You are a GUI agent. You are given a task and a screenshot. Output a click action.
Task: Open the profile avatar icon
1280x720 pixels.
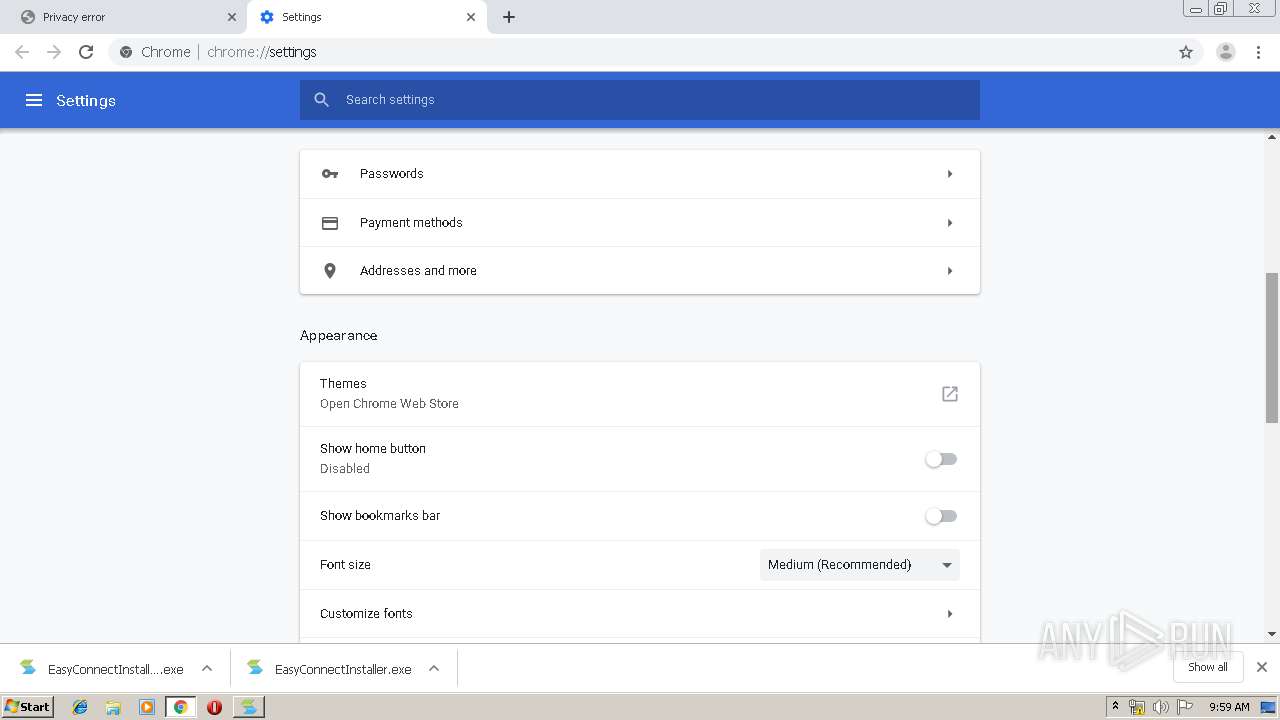[1226, 52]
